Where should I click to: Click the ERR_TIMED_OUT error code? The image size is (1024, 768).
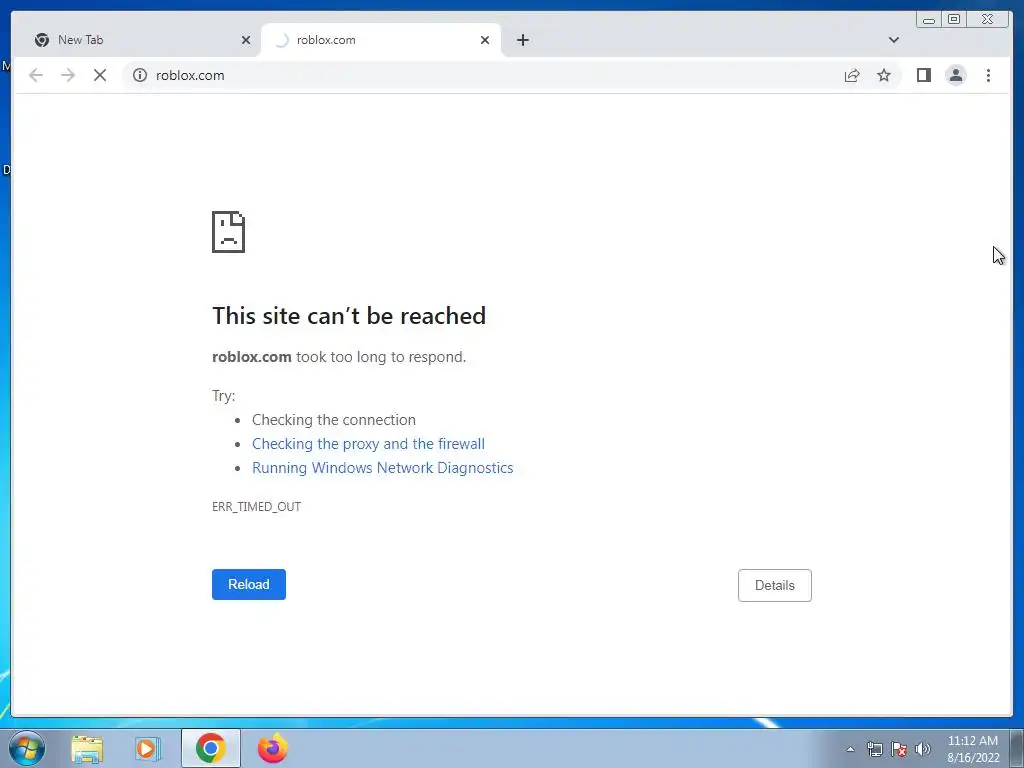(x=256, y=507)
